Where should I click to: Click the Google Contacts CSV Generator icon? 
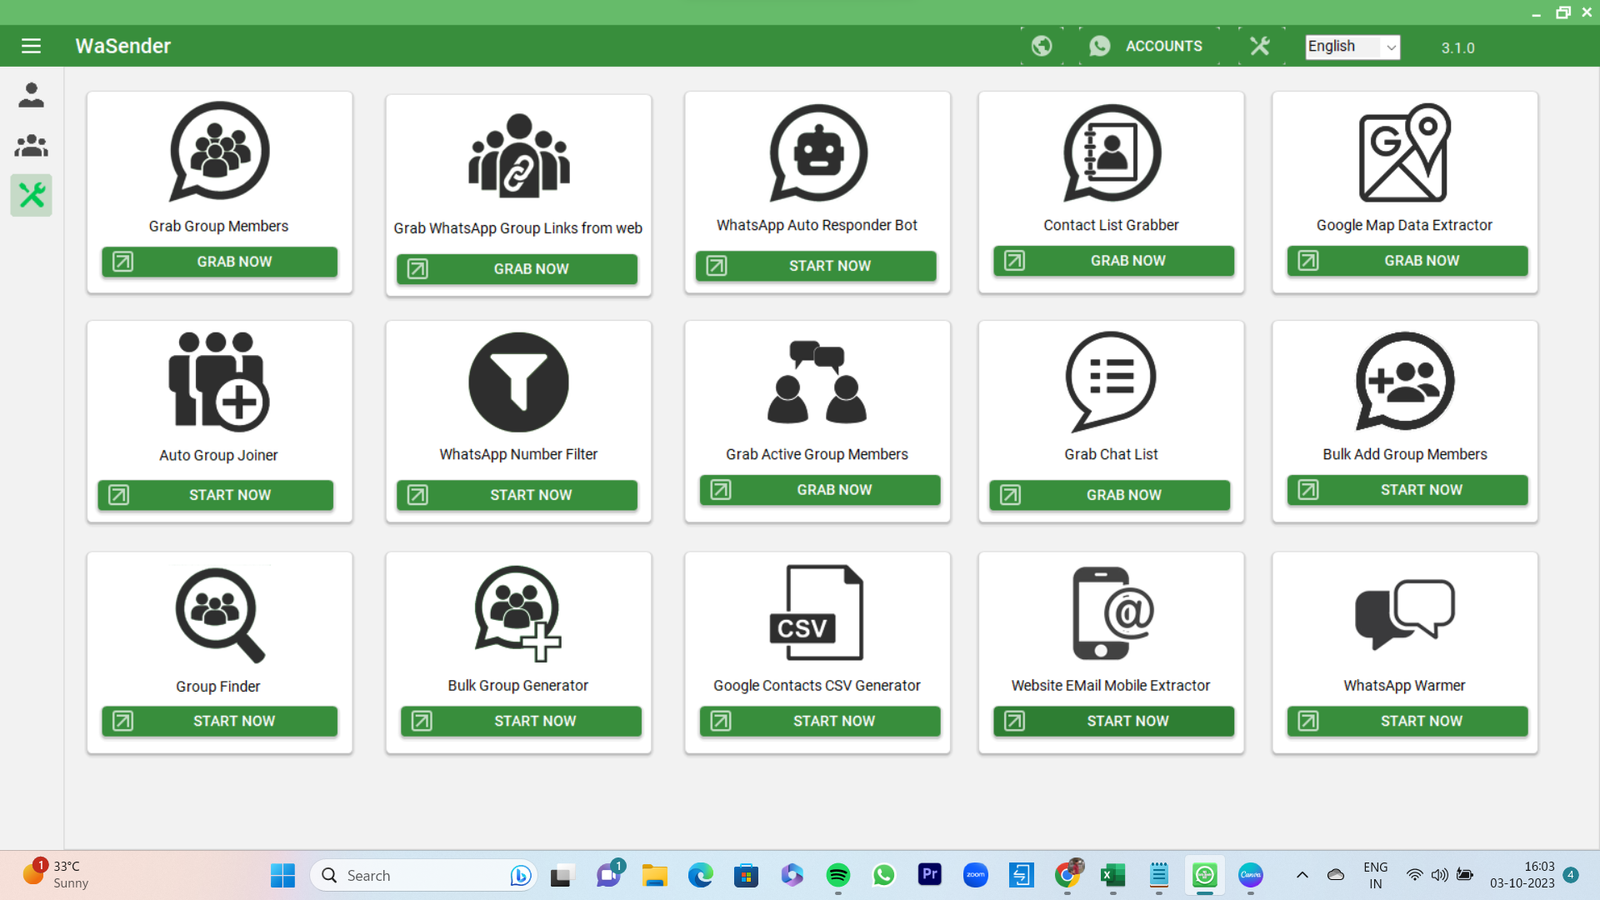(817, 613)
